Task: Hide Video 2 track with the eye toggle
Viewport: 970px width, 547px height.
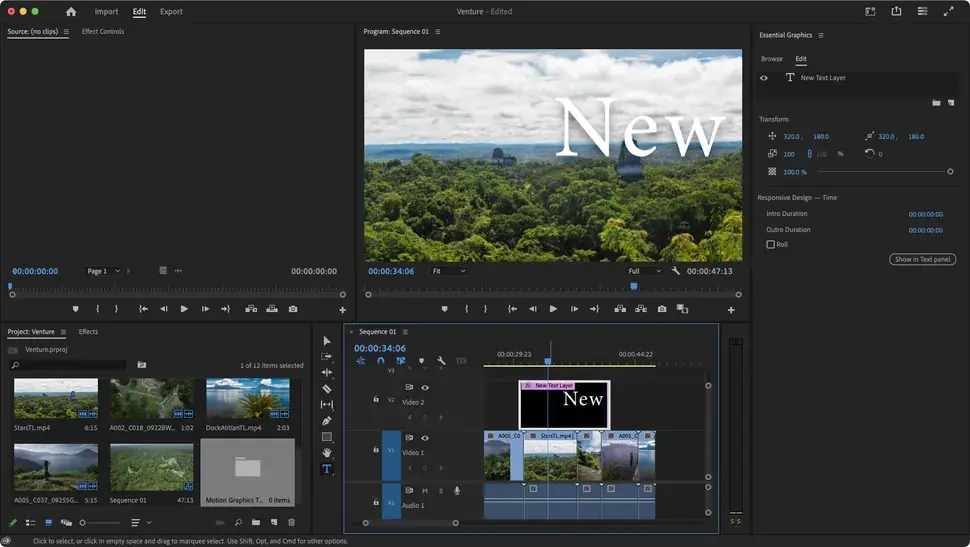Action: (x=425, y=388)
